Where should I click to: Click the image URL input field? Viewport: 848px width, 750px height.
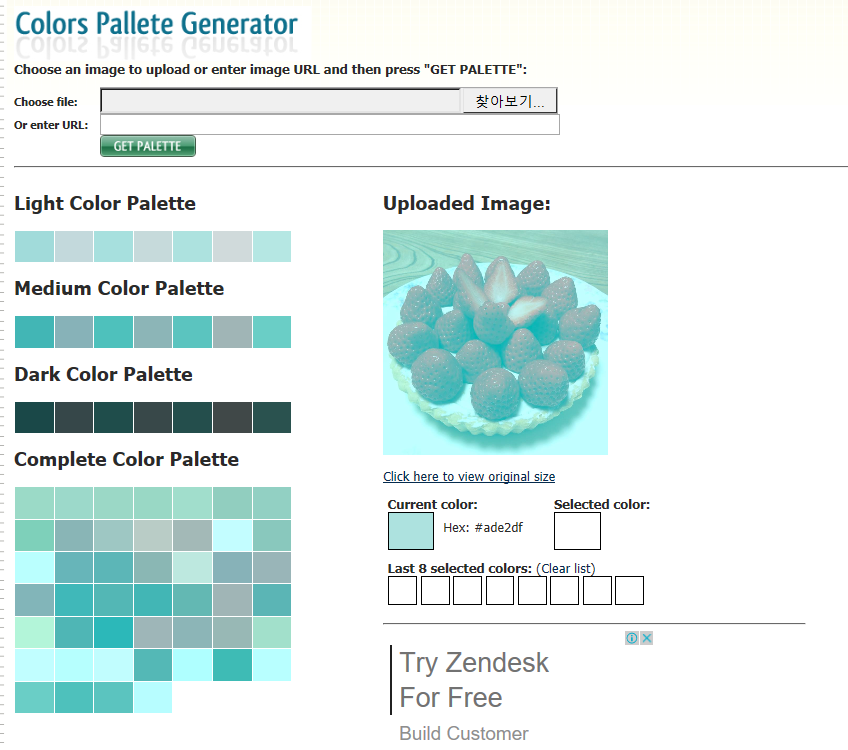[330, 125]
